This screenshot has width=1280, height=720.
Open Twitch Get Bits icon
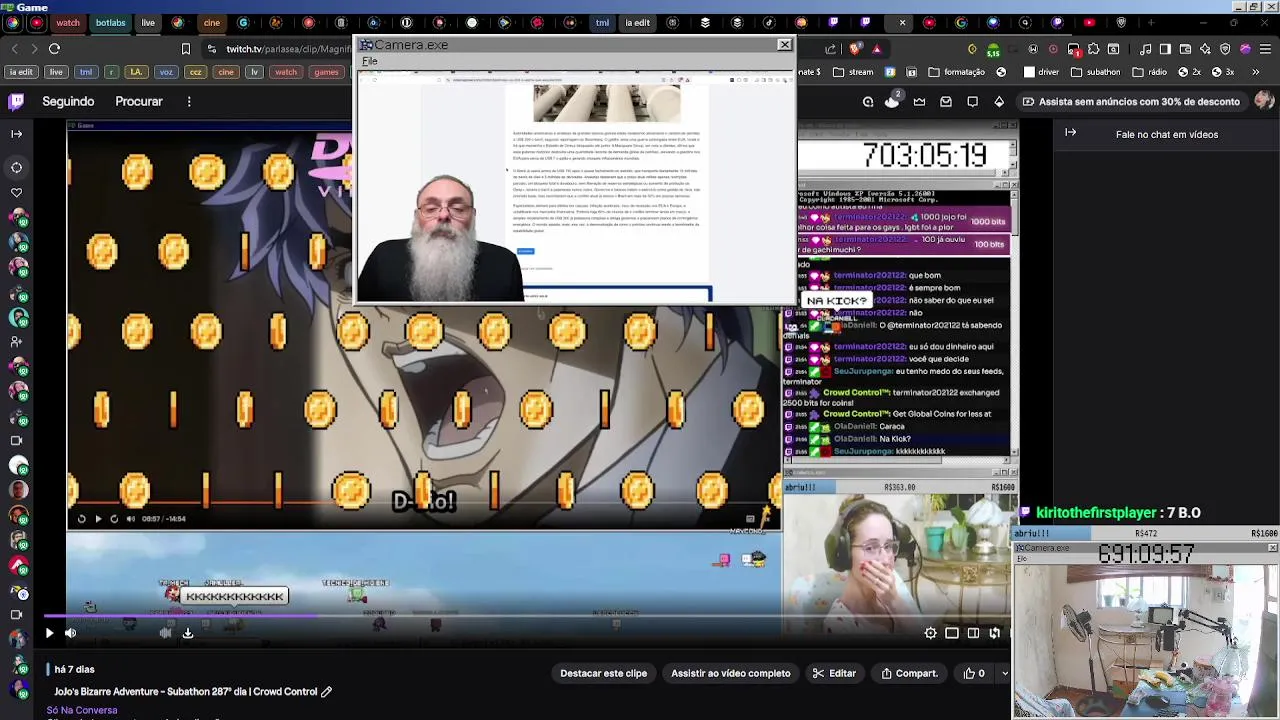pyautogui.click(x=998, y=101)
